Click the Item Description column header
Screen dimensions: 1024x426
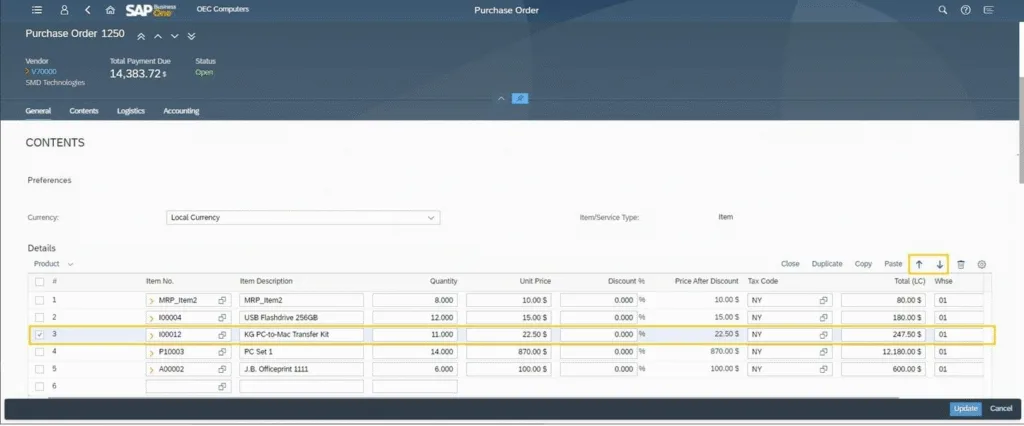(x=266, y=282)
